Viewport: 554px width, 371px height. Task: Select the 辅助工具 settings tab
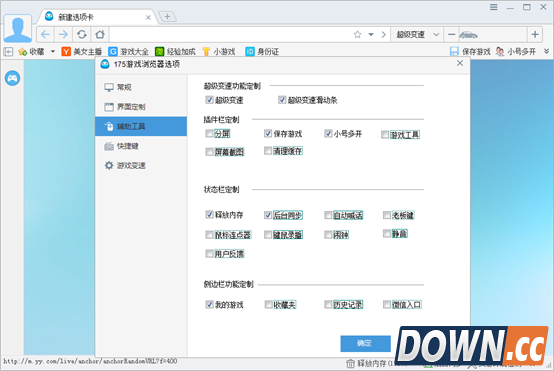[x=141, y=126]
